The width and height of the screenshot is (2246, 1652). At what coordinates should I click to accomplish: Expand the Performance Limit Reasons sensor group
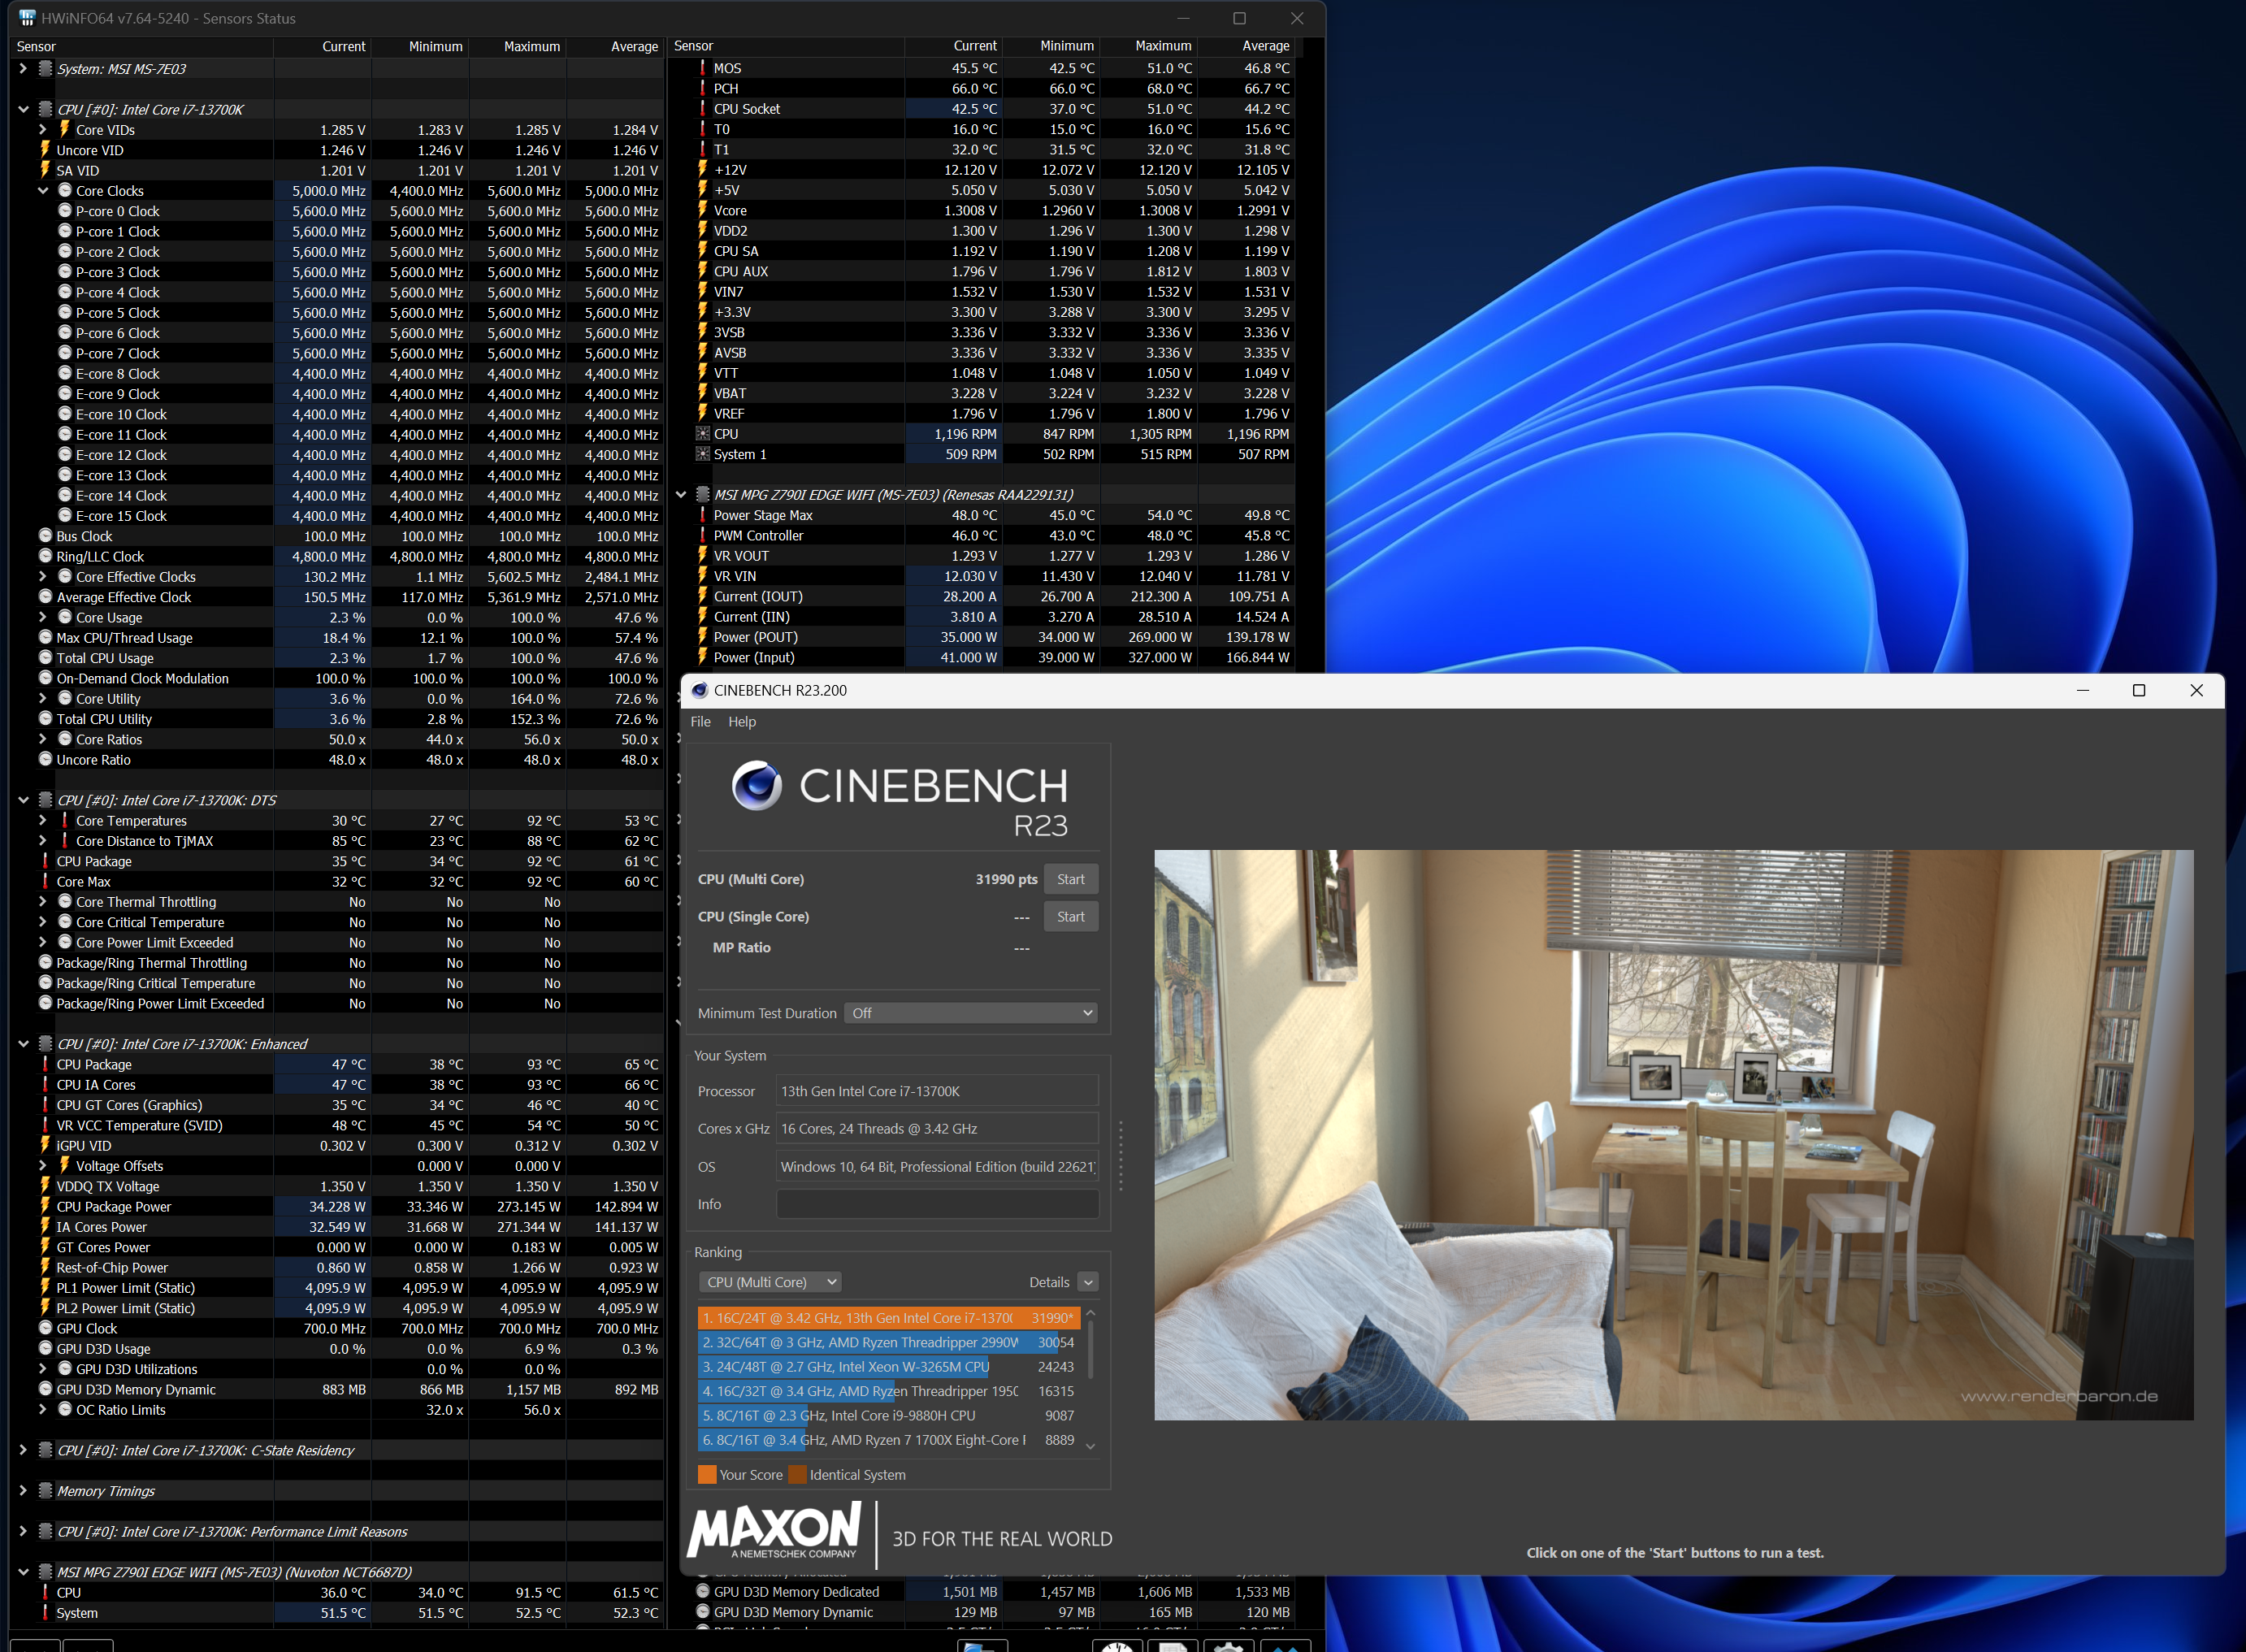click(23, 1531)
